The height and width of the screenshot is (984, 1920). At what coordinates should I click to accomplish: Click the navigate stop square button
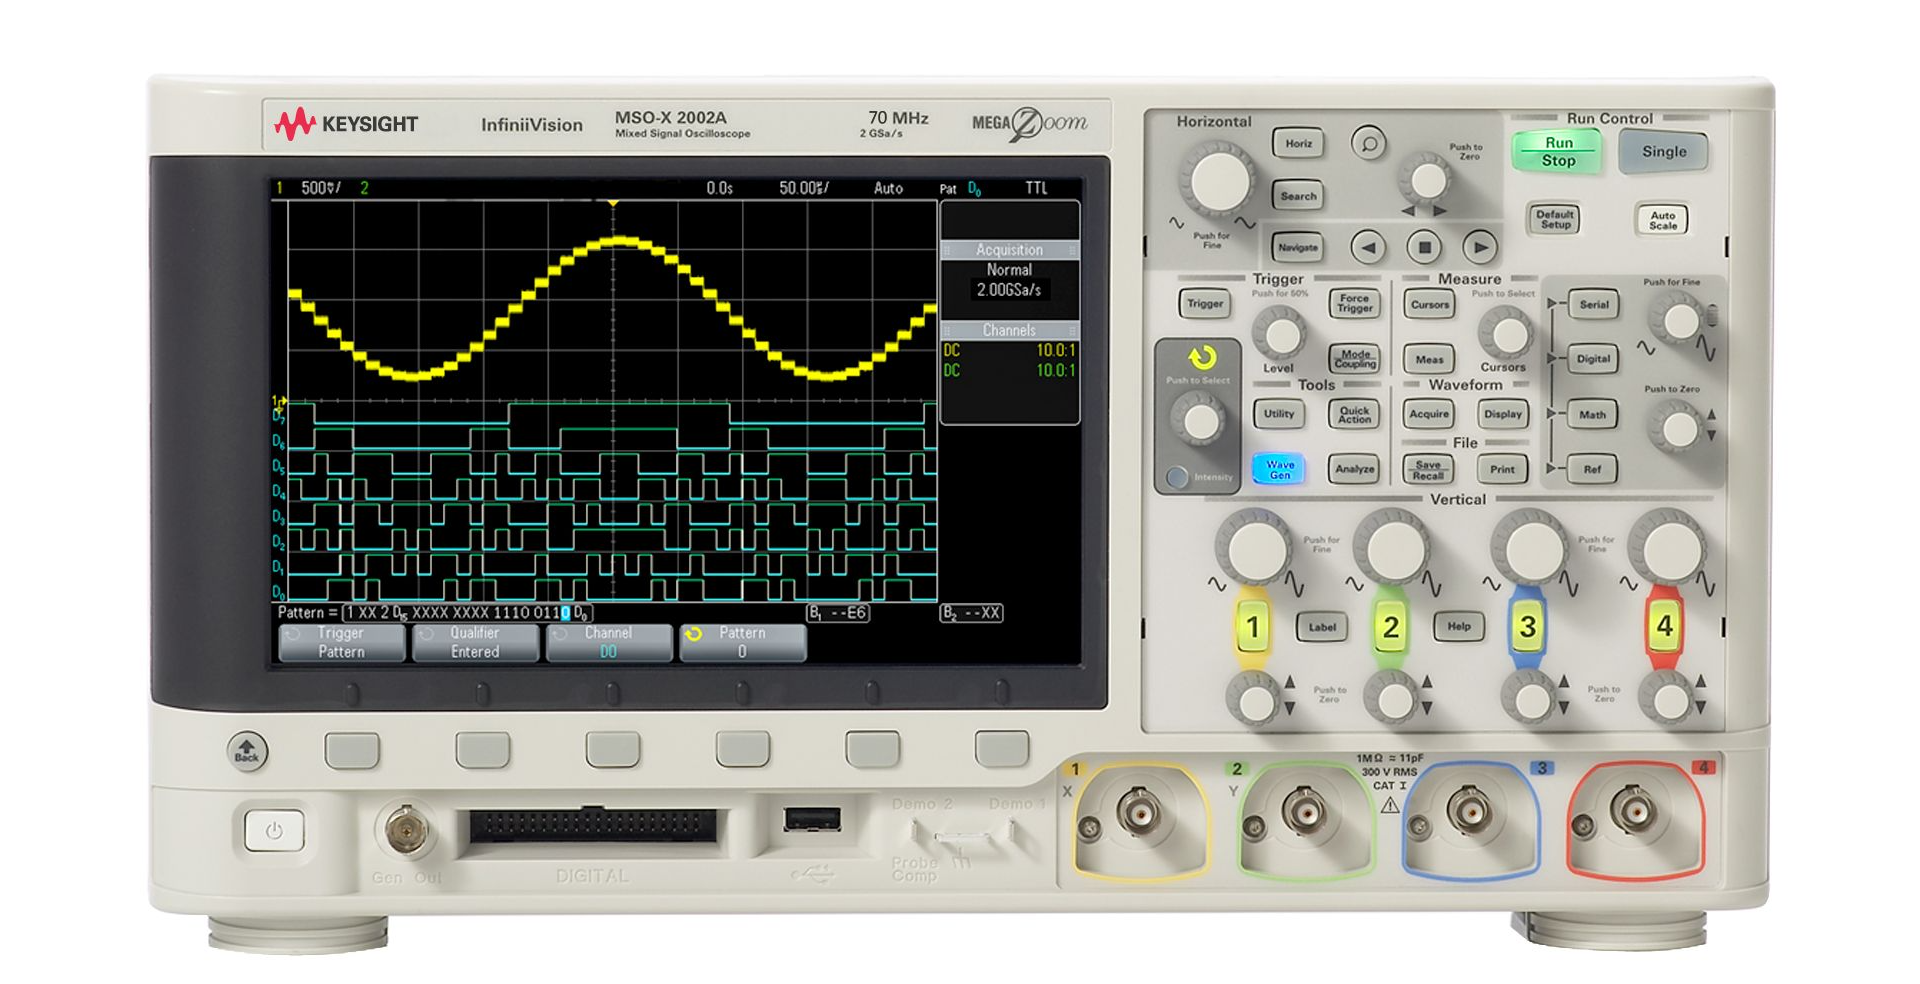pyautogui.click(x=1424, y=247)
